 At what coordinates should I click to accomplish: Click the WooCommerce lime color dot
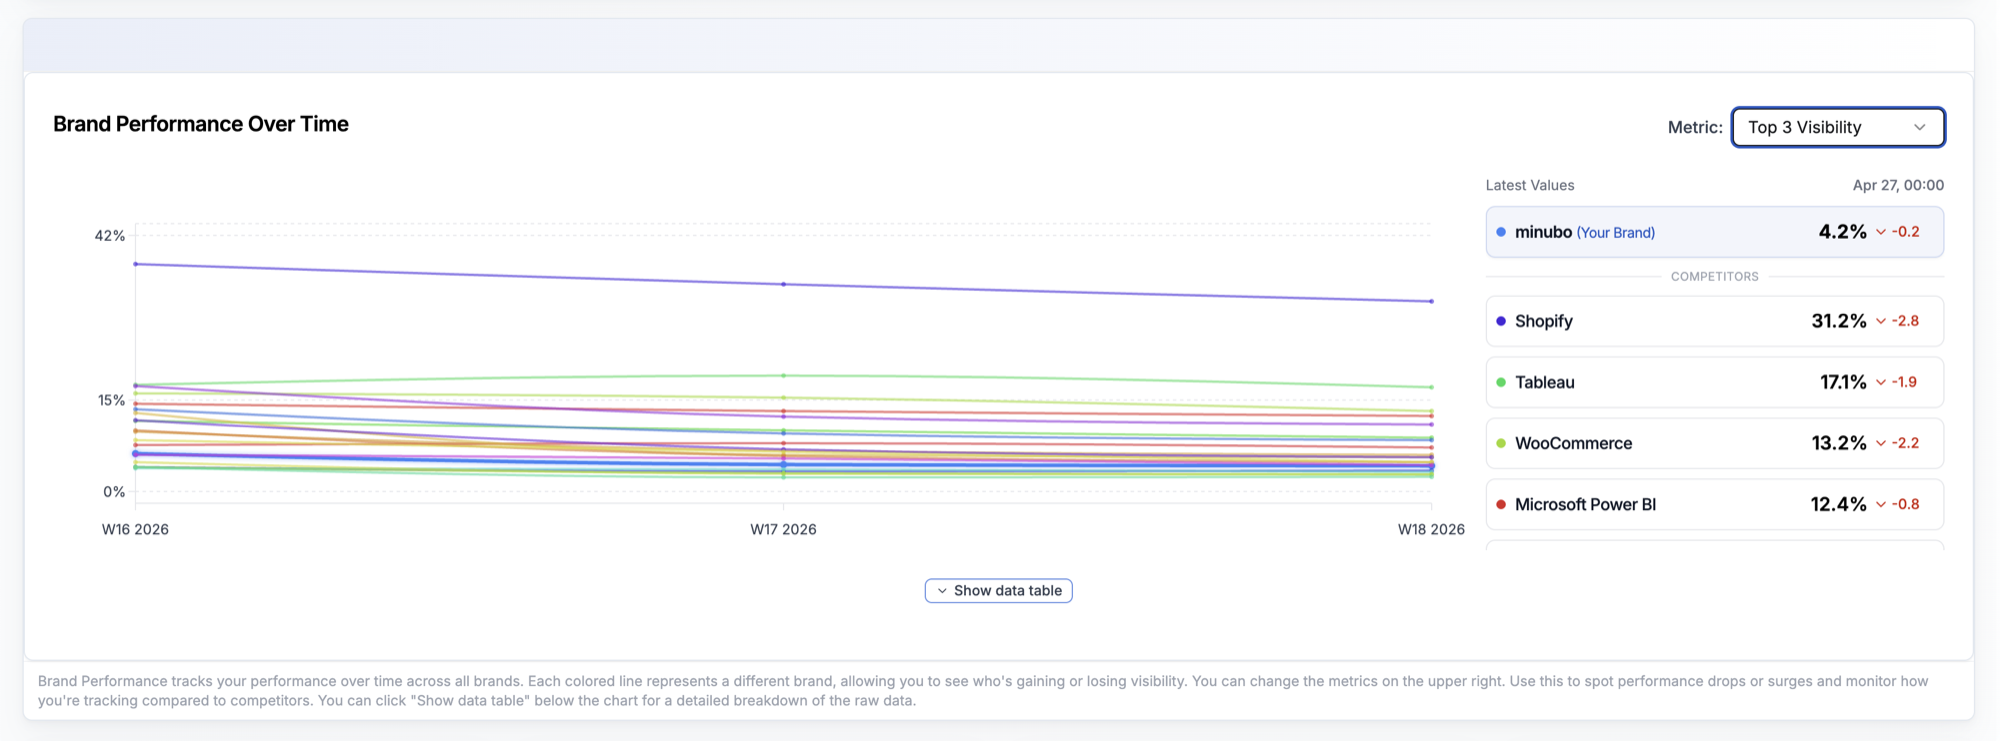[x=1501, y=443]
